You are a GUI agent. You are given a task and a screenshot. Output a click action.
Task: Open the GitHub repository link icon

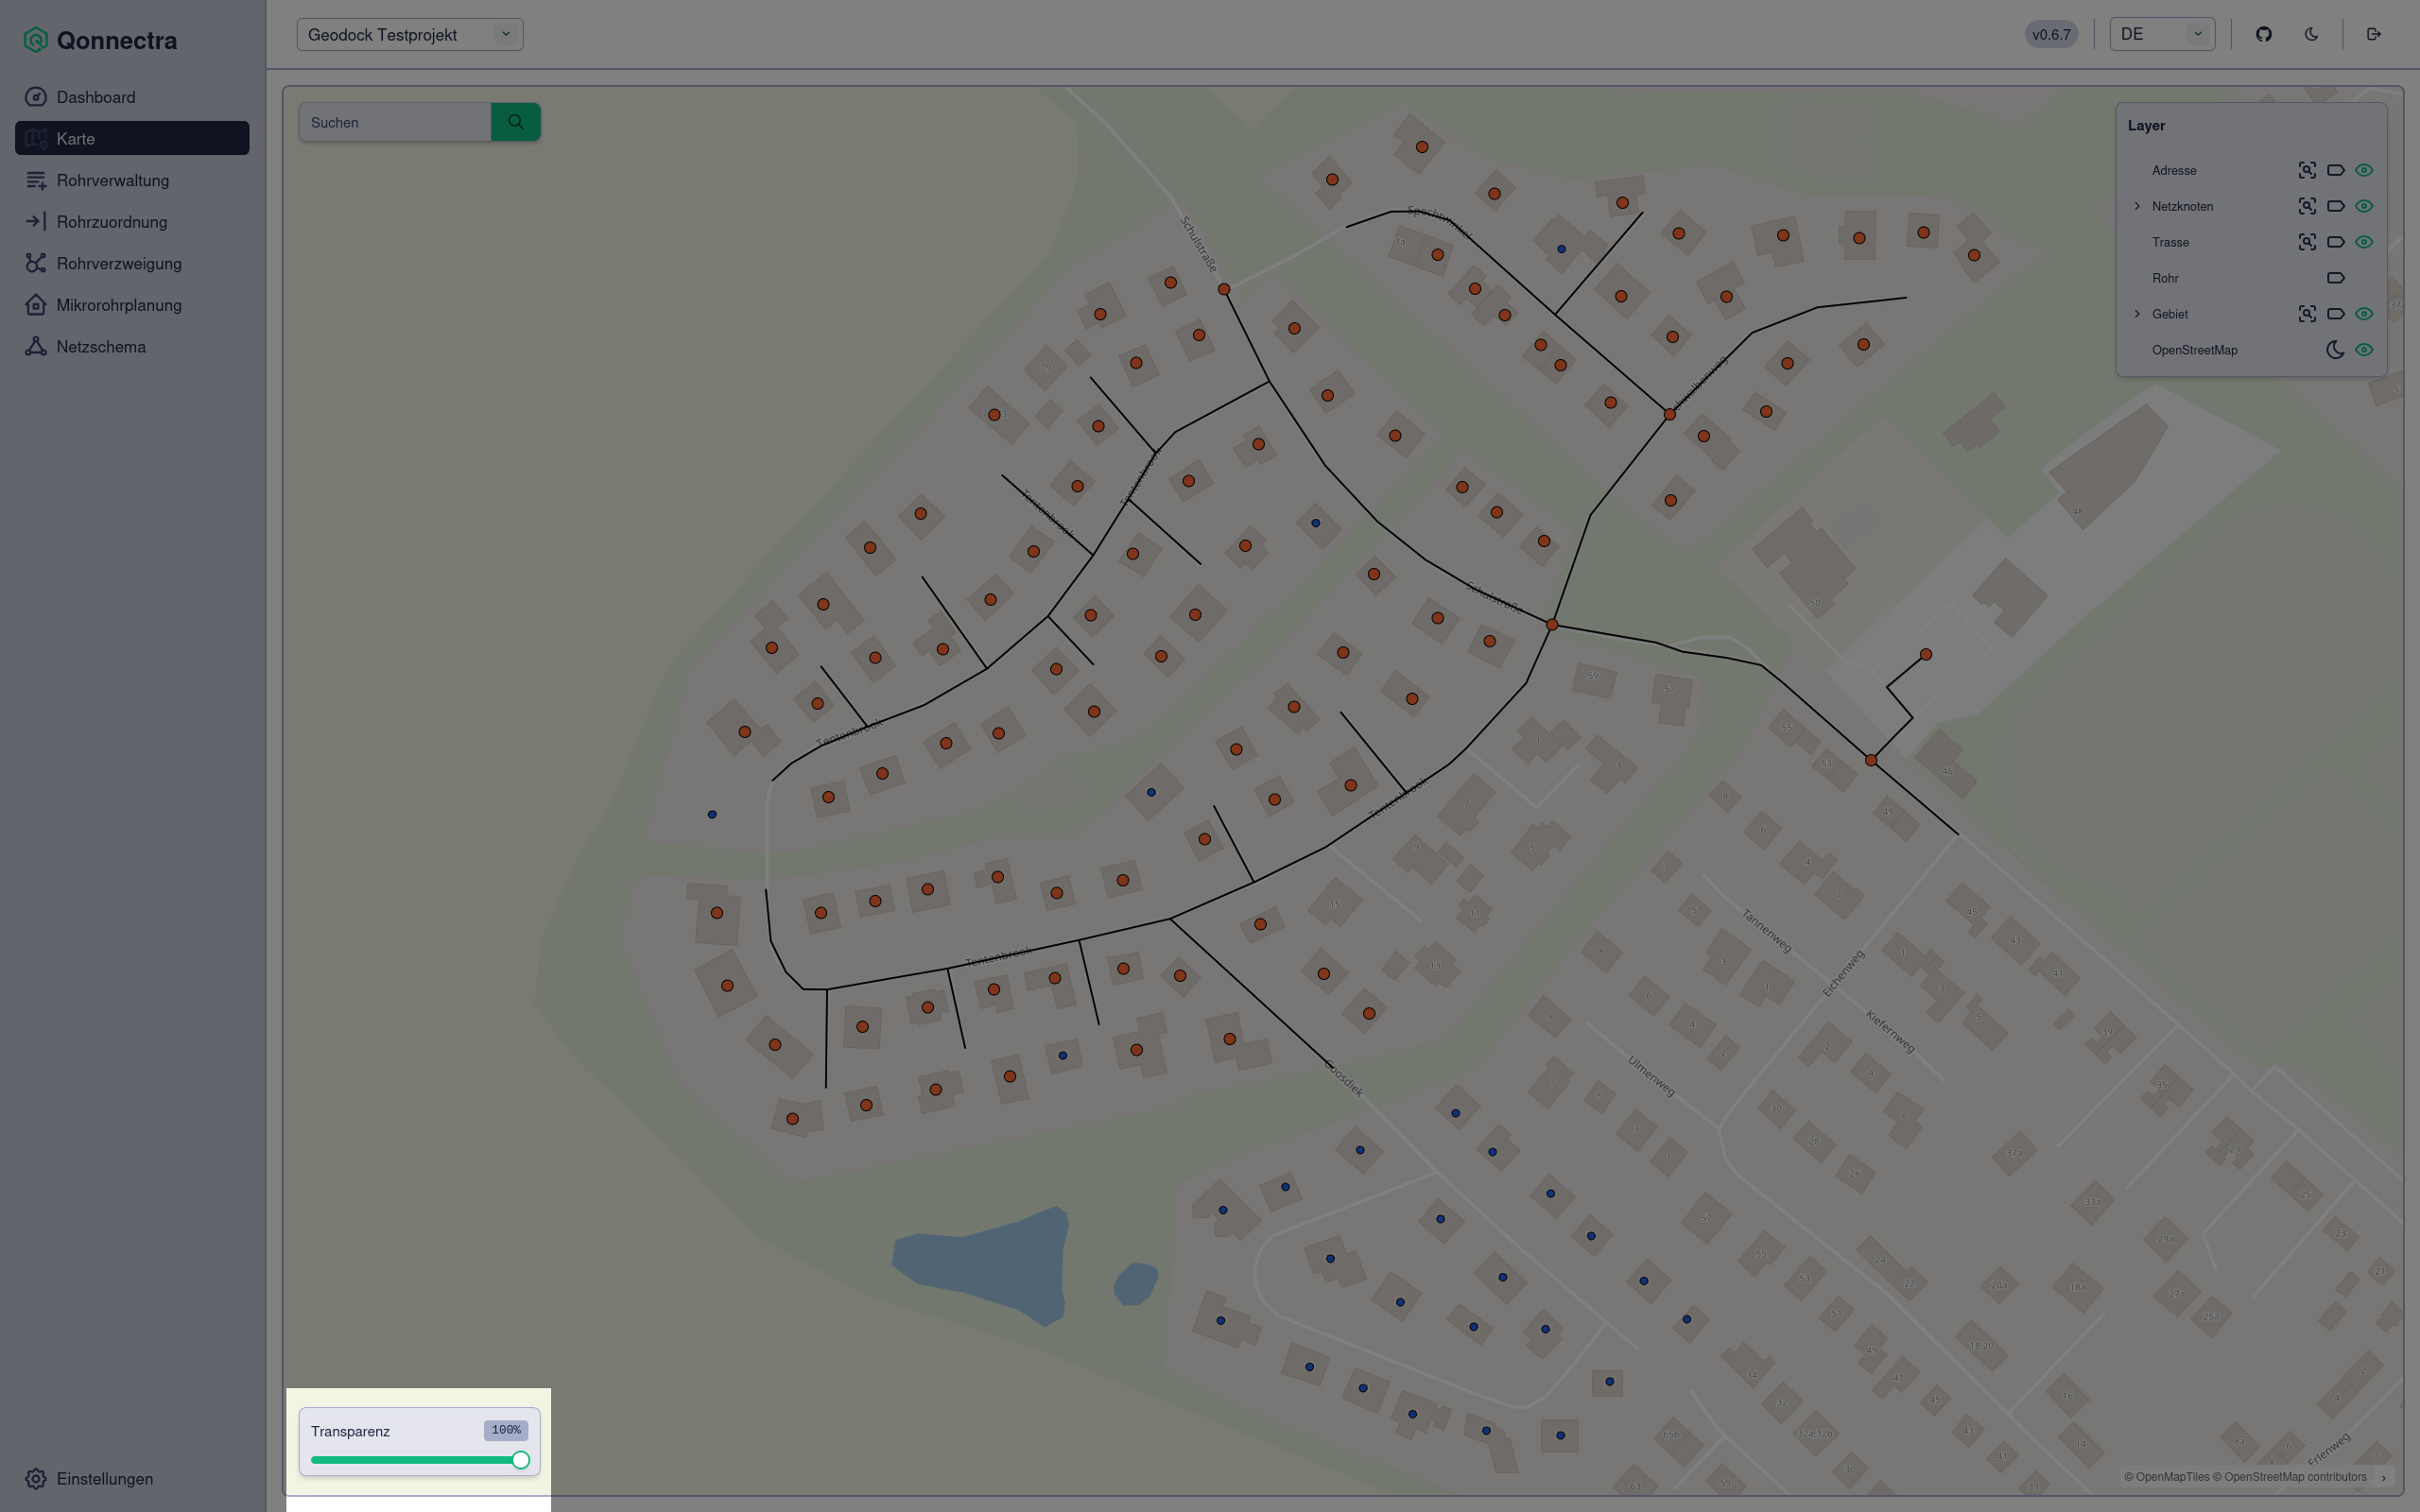[2264, 34]
